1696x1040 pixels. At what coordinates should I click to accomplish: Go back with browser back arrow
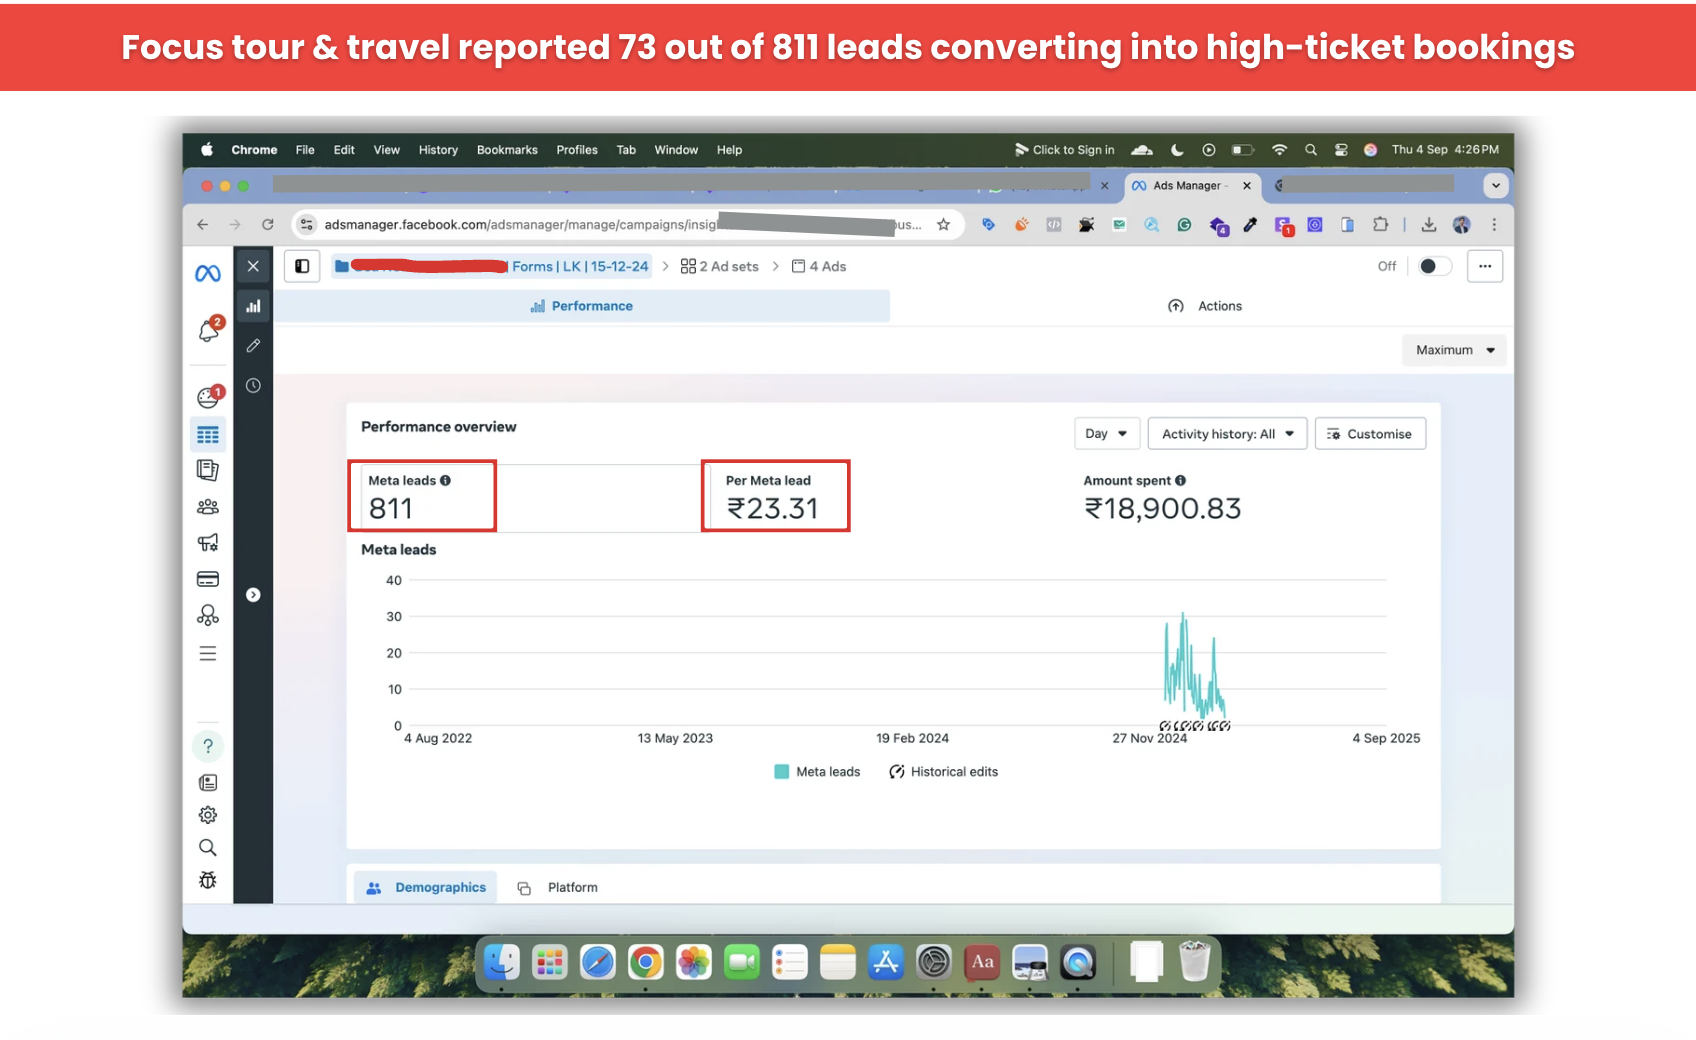[x=203, y=224]
